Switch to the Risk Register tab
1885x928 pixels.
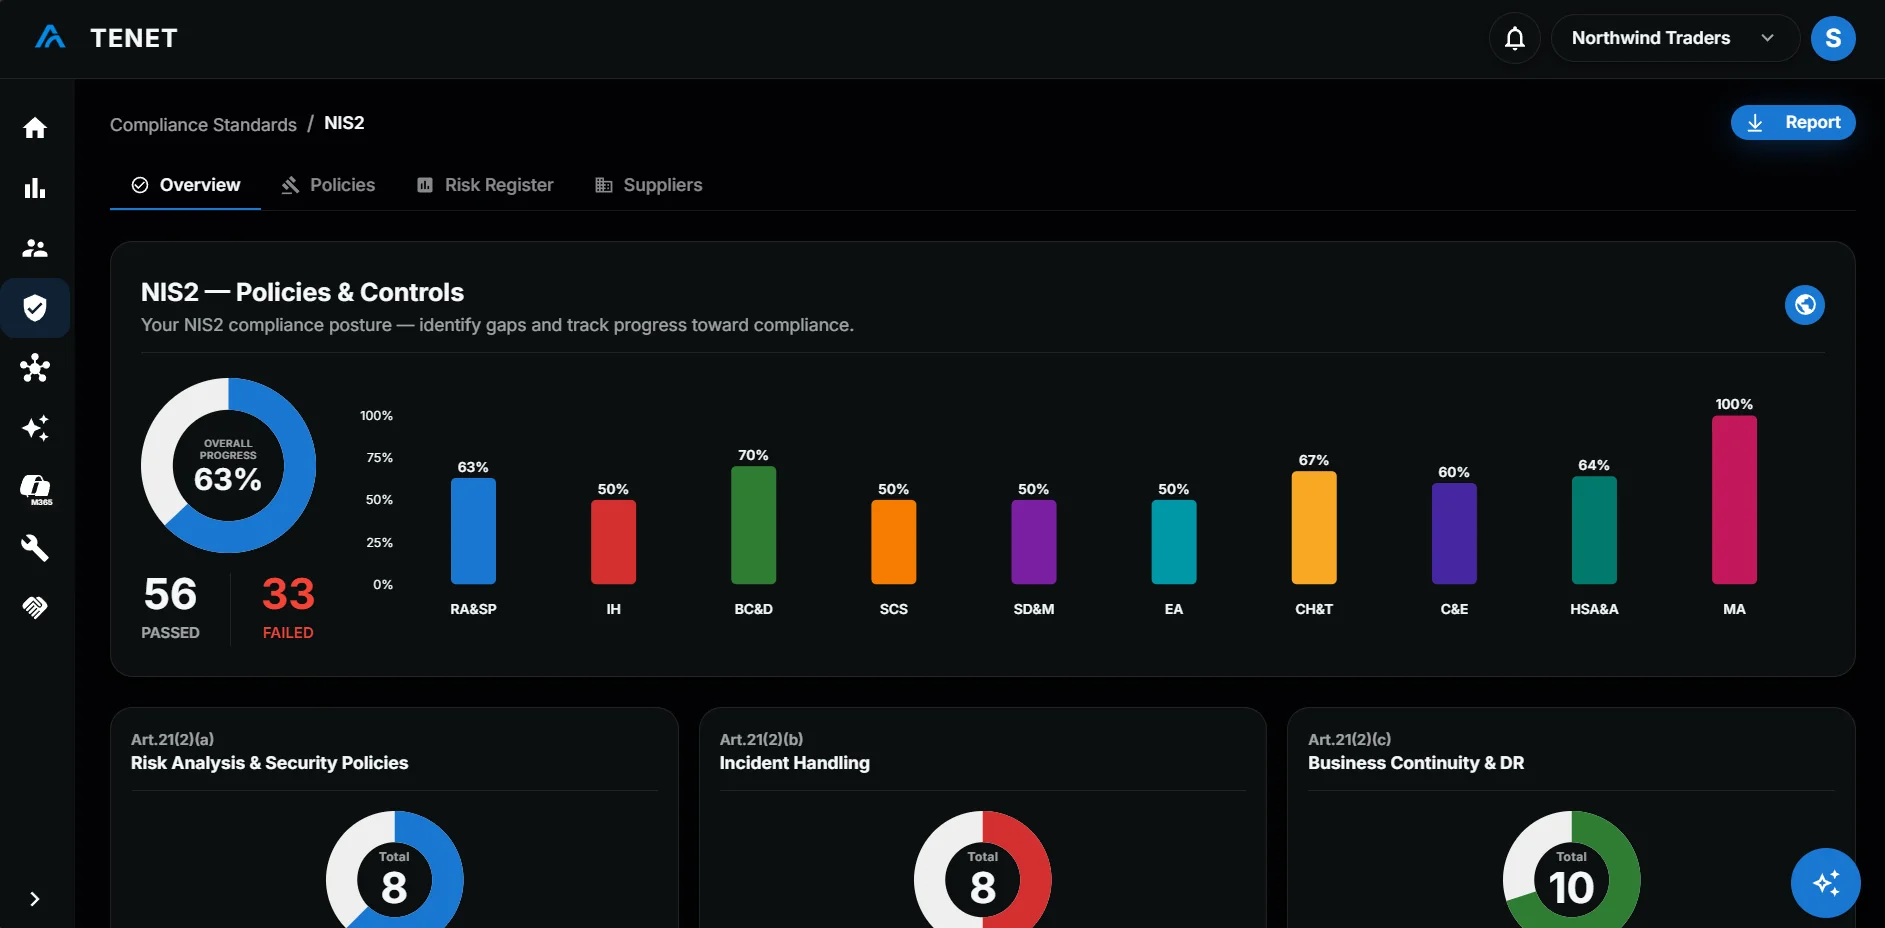click(485, 185)
